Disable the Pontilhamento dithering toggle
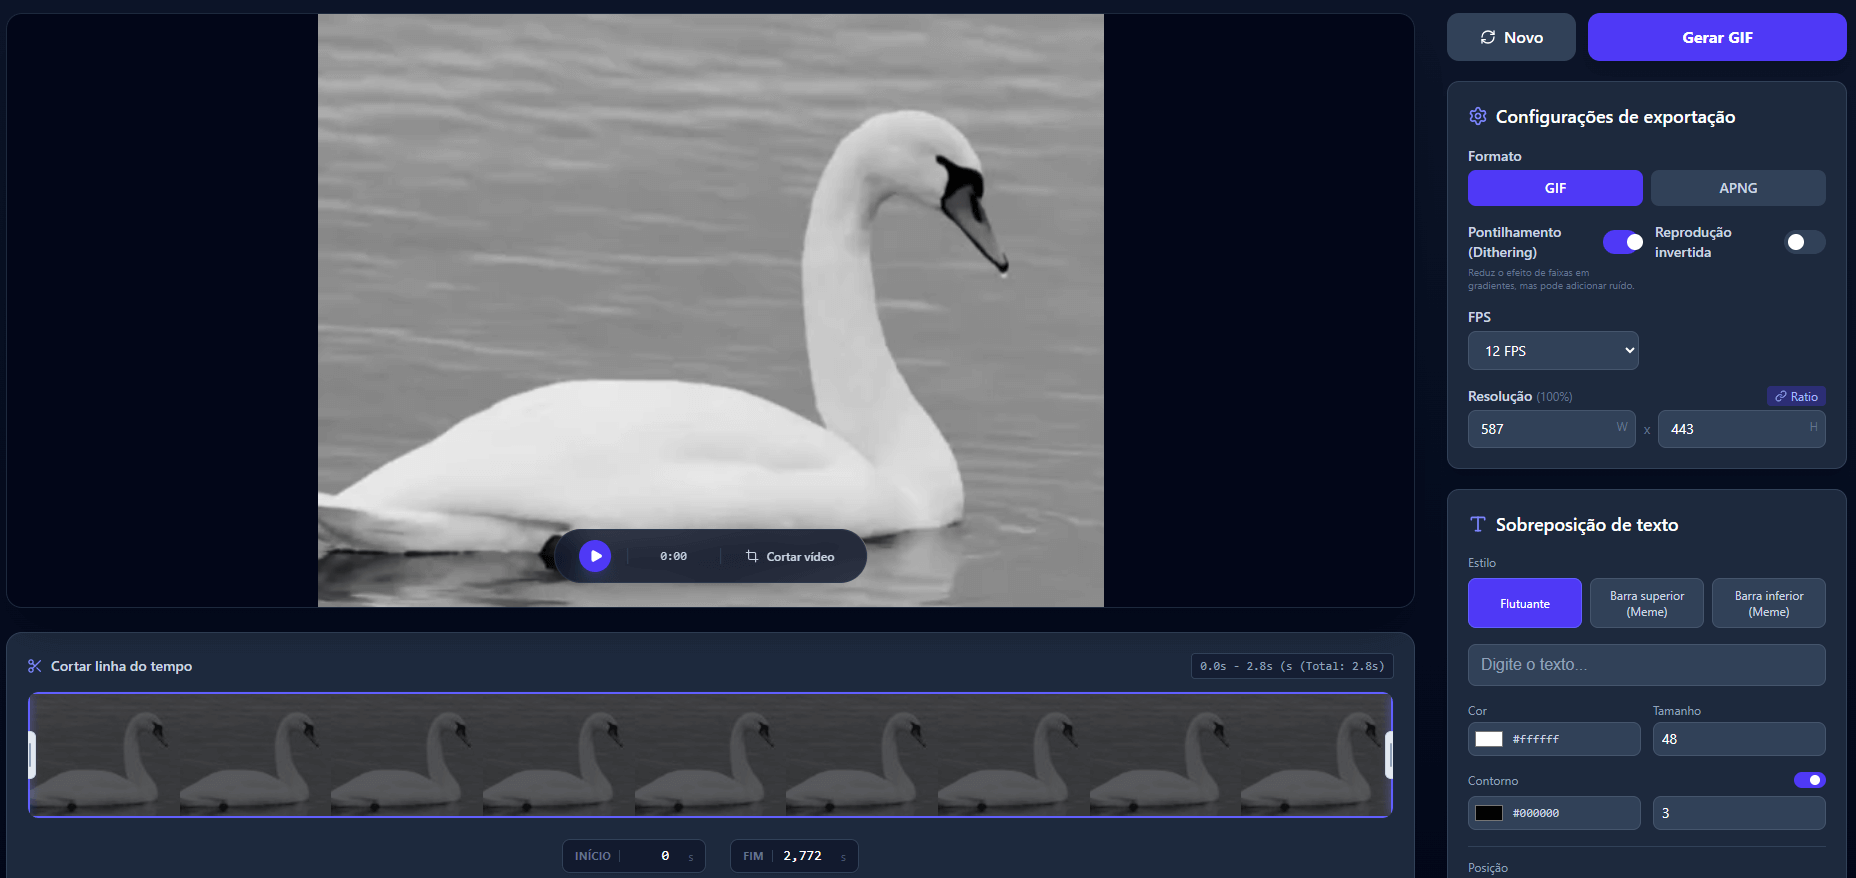The image size is (1856, 878). click(x=1623, y=242)
